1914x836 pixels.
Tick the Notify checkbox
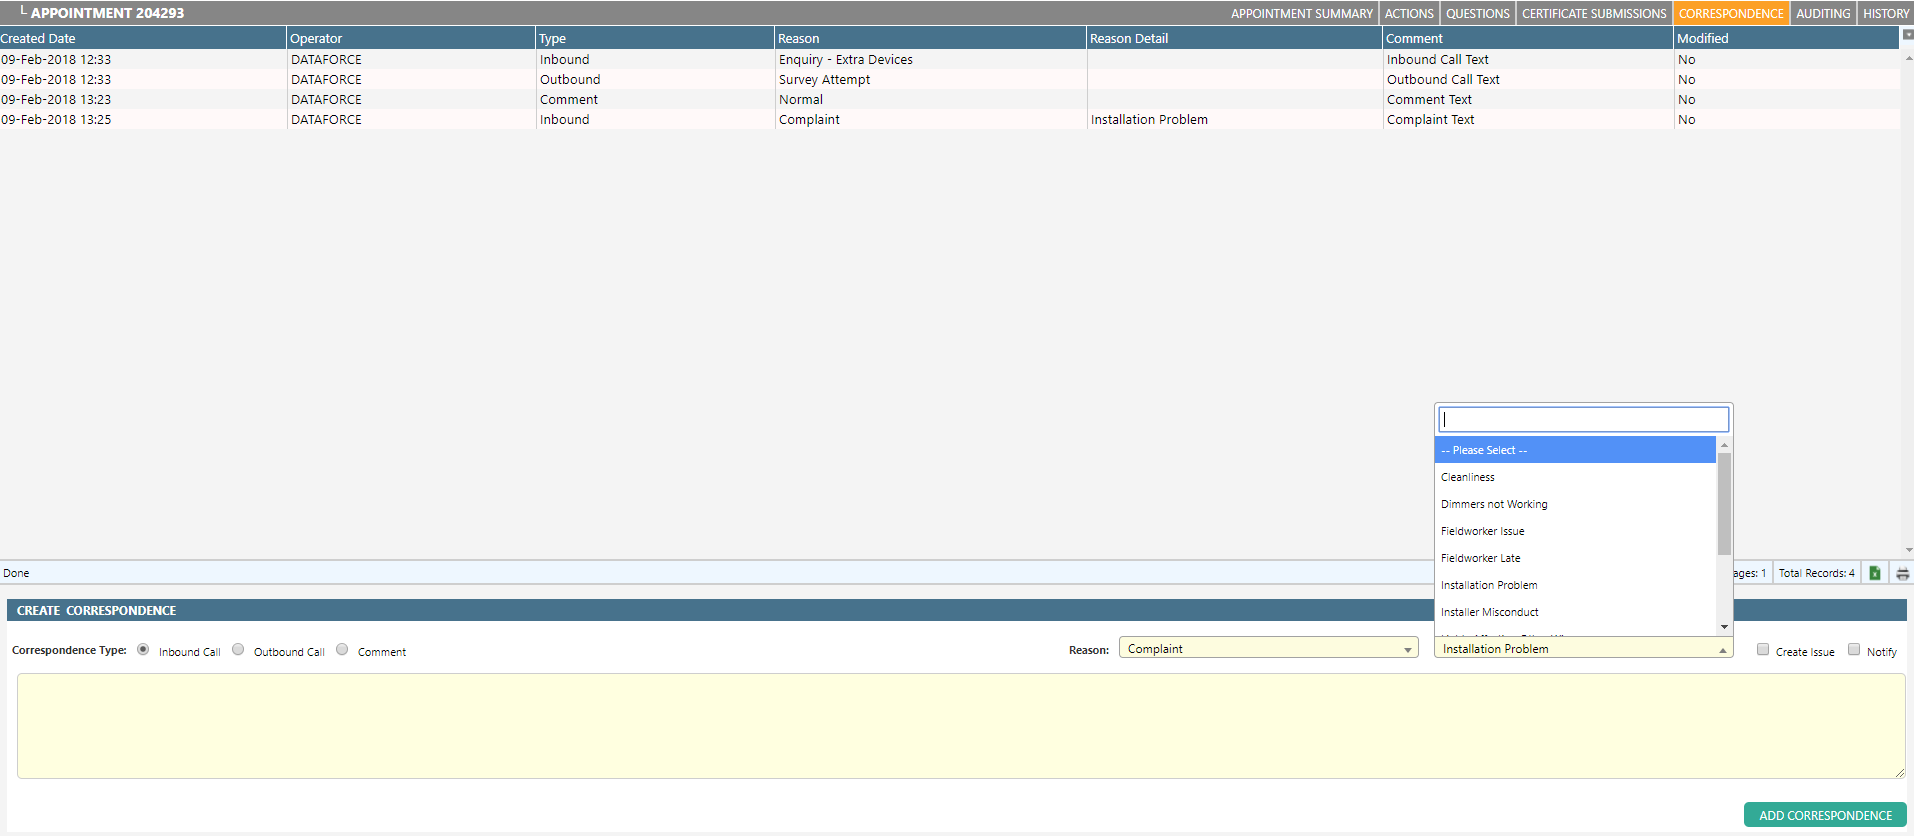pyautogui.click(x=1854, y=650)
